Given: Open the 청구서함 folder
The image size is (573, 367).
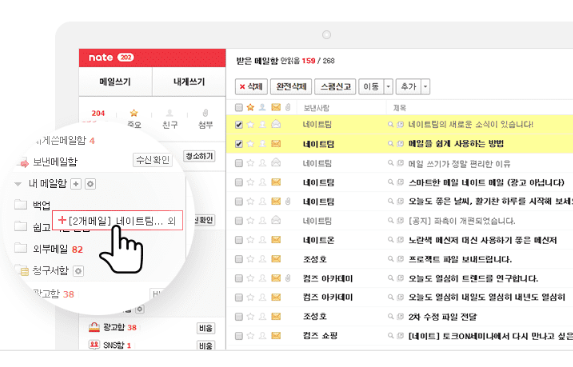Looking at the screenshot, I should [x=51, y=270].
